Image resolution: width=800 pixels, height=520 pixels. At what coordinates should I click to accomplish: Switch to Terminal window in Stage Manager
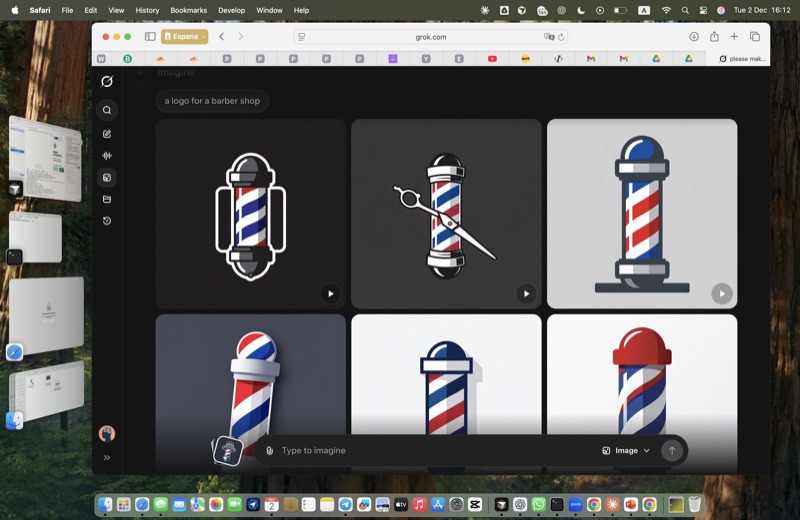point(35,238)
